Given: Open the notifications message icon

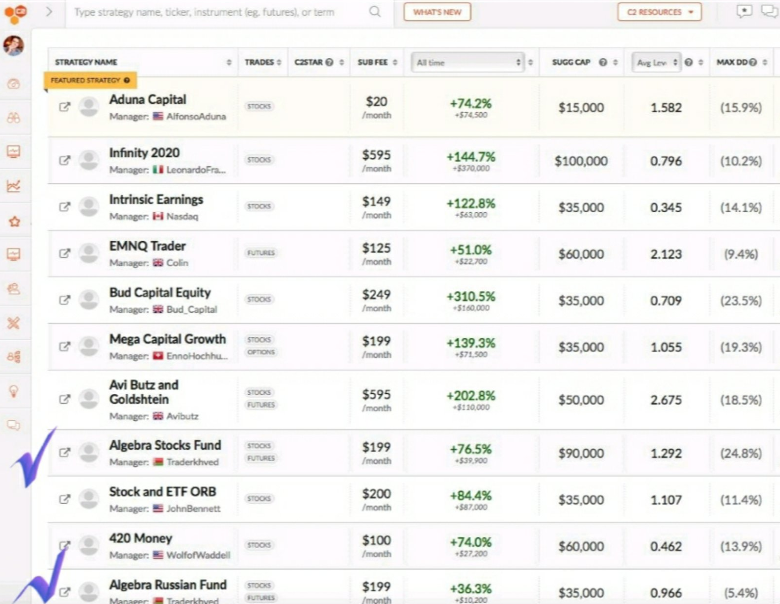Looking at the screenshot, I should [x=744, y=11].
